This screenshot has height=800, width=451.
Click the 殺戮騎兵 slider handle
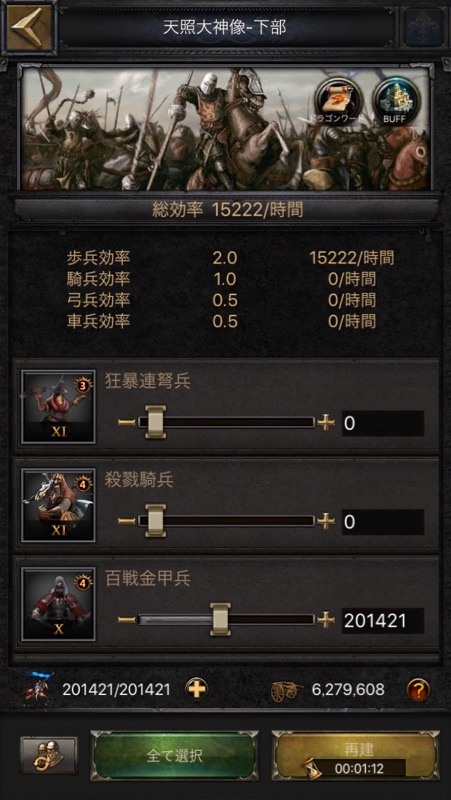point(155,521)
